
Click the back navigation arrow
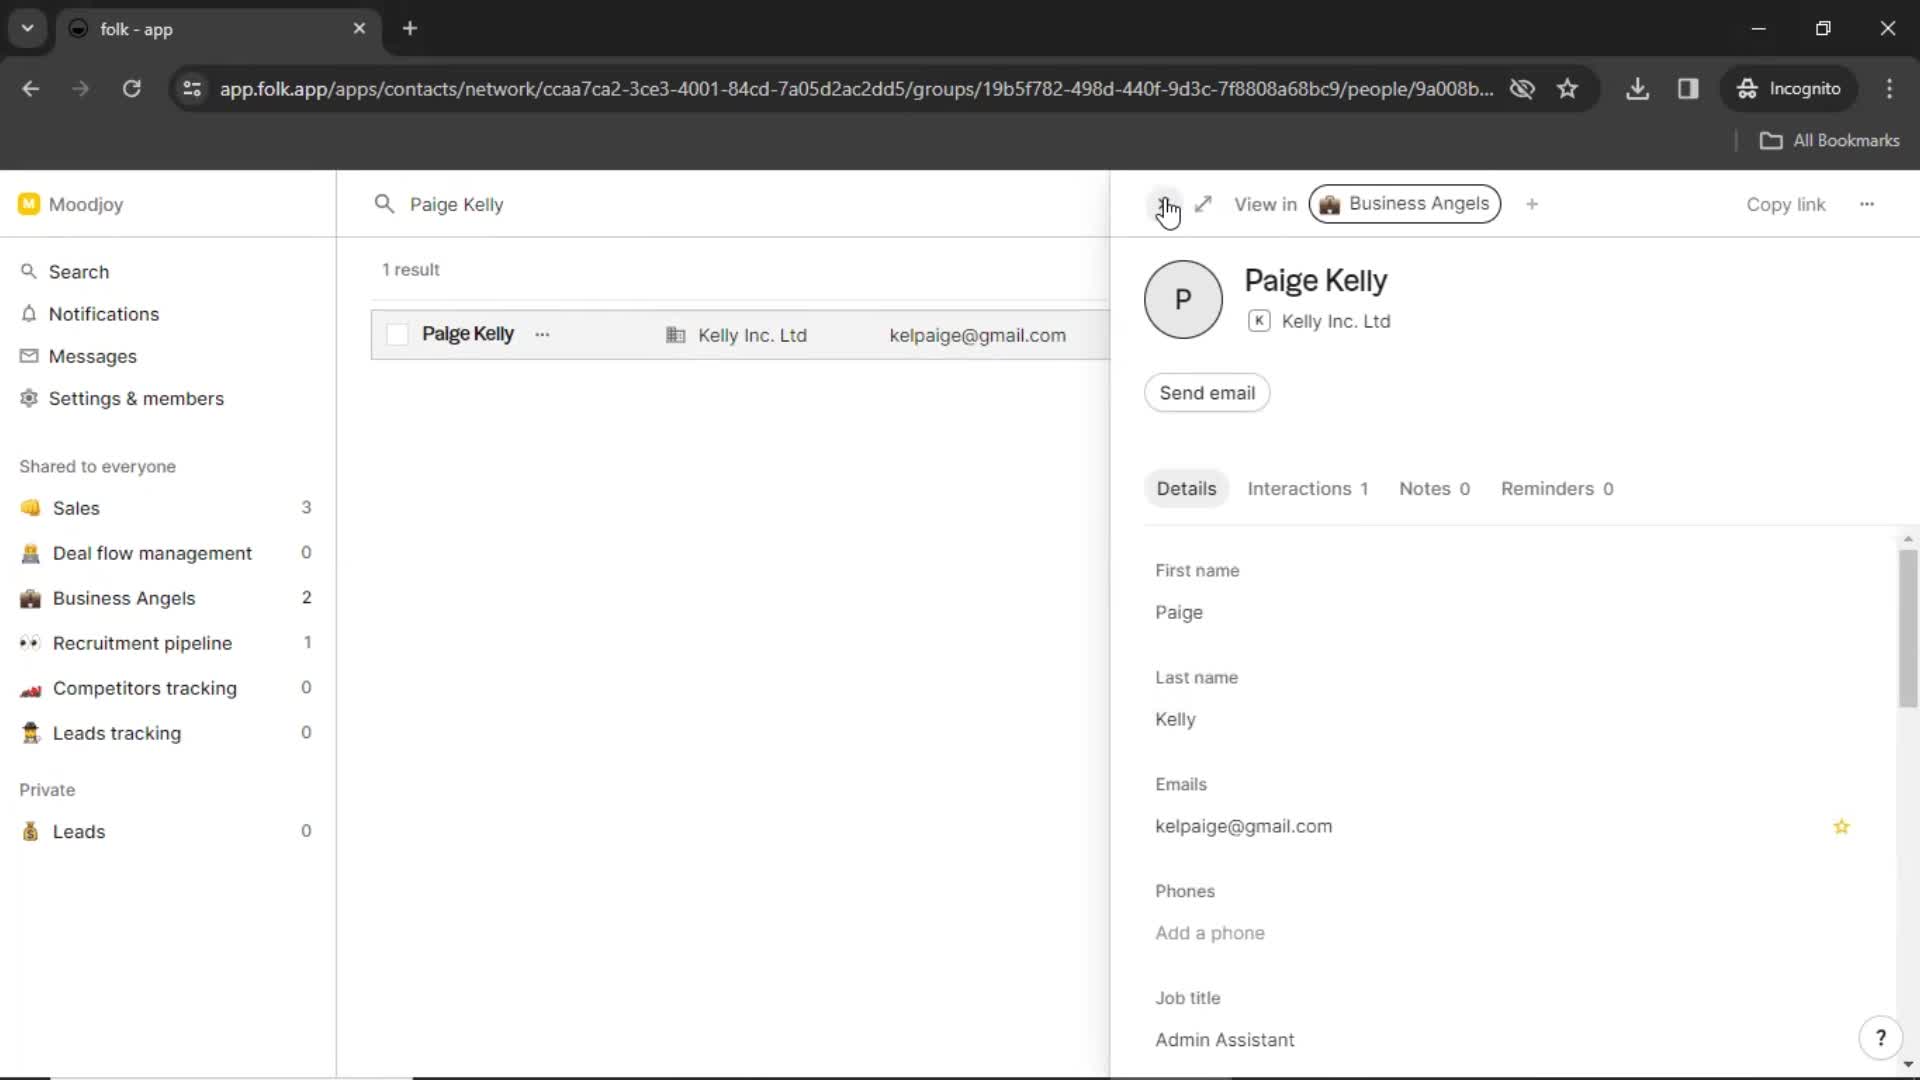[30, 88]
